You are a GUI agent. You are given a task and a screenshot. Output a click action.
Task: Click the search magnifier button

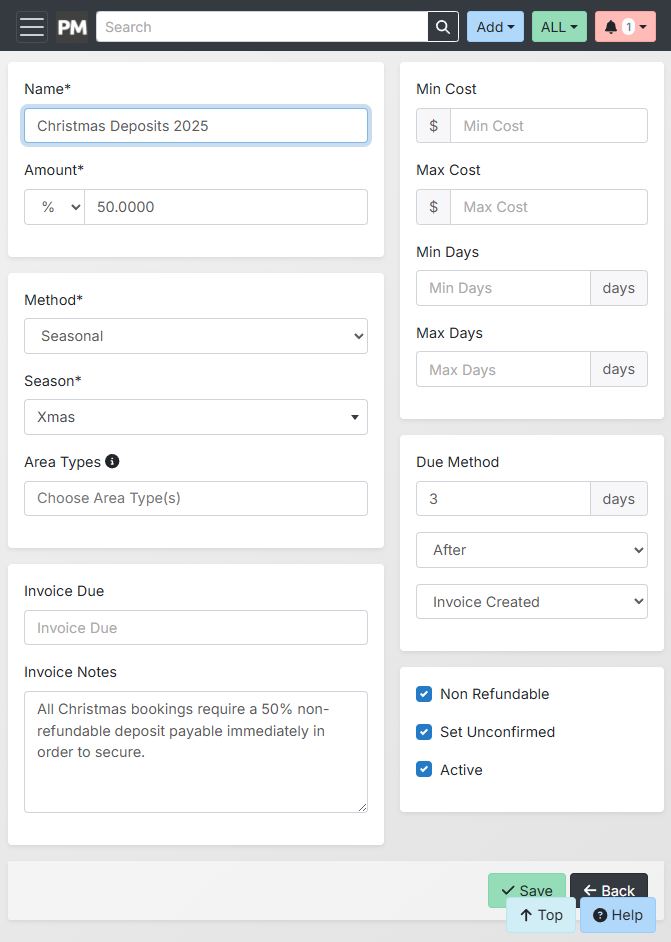pyautogui.click(x=443, y=27)
